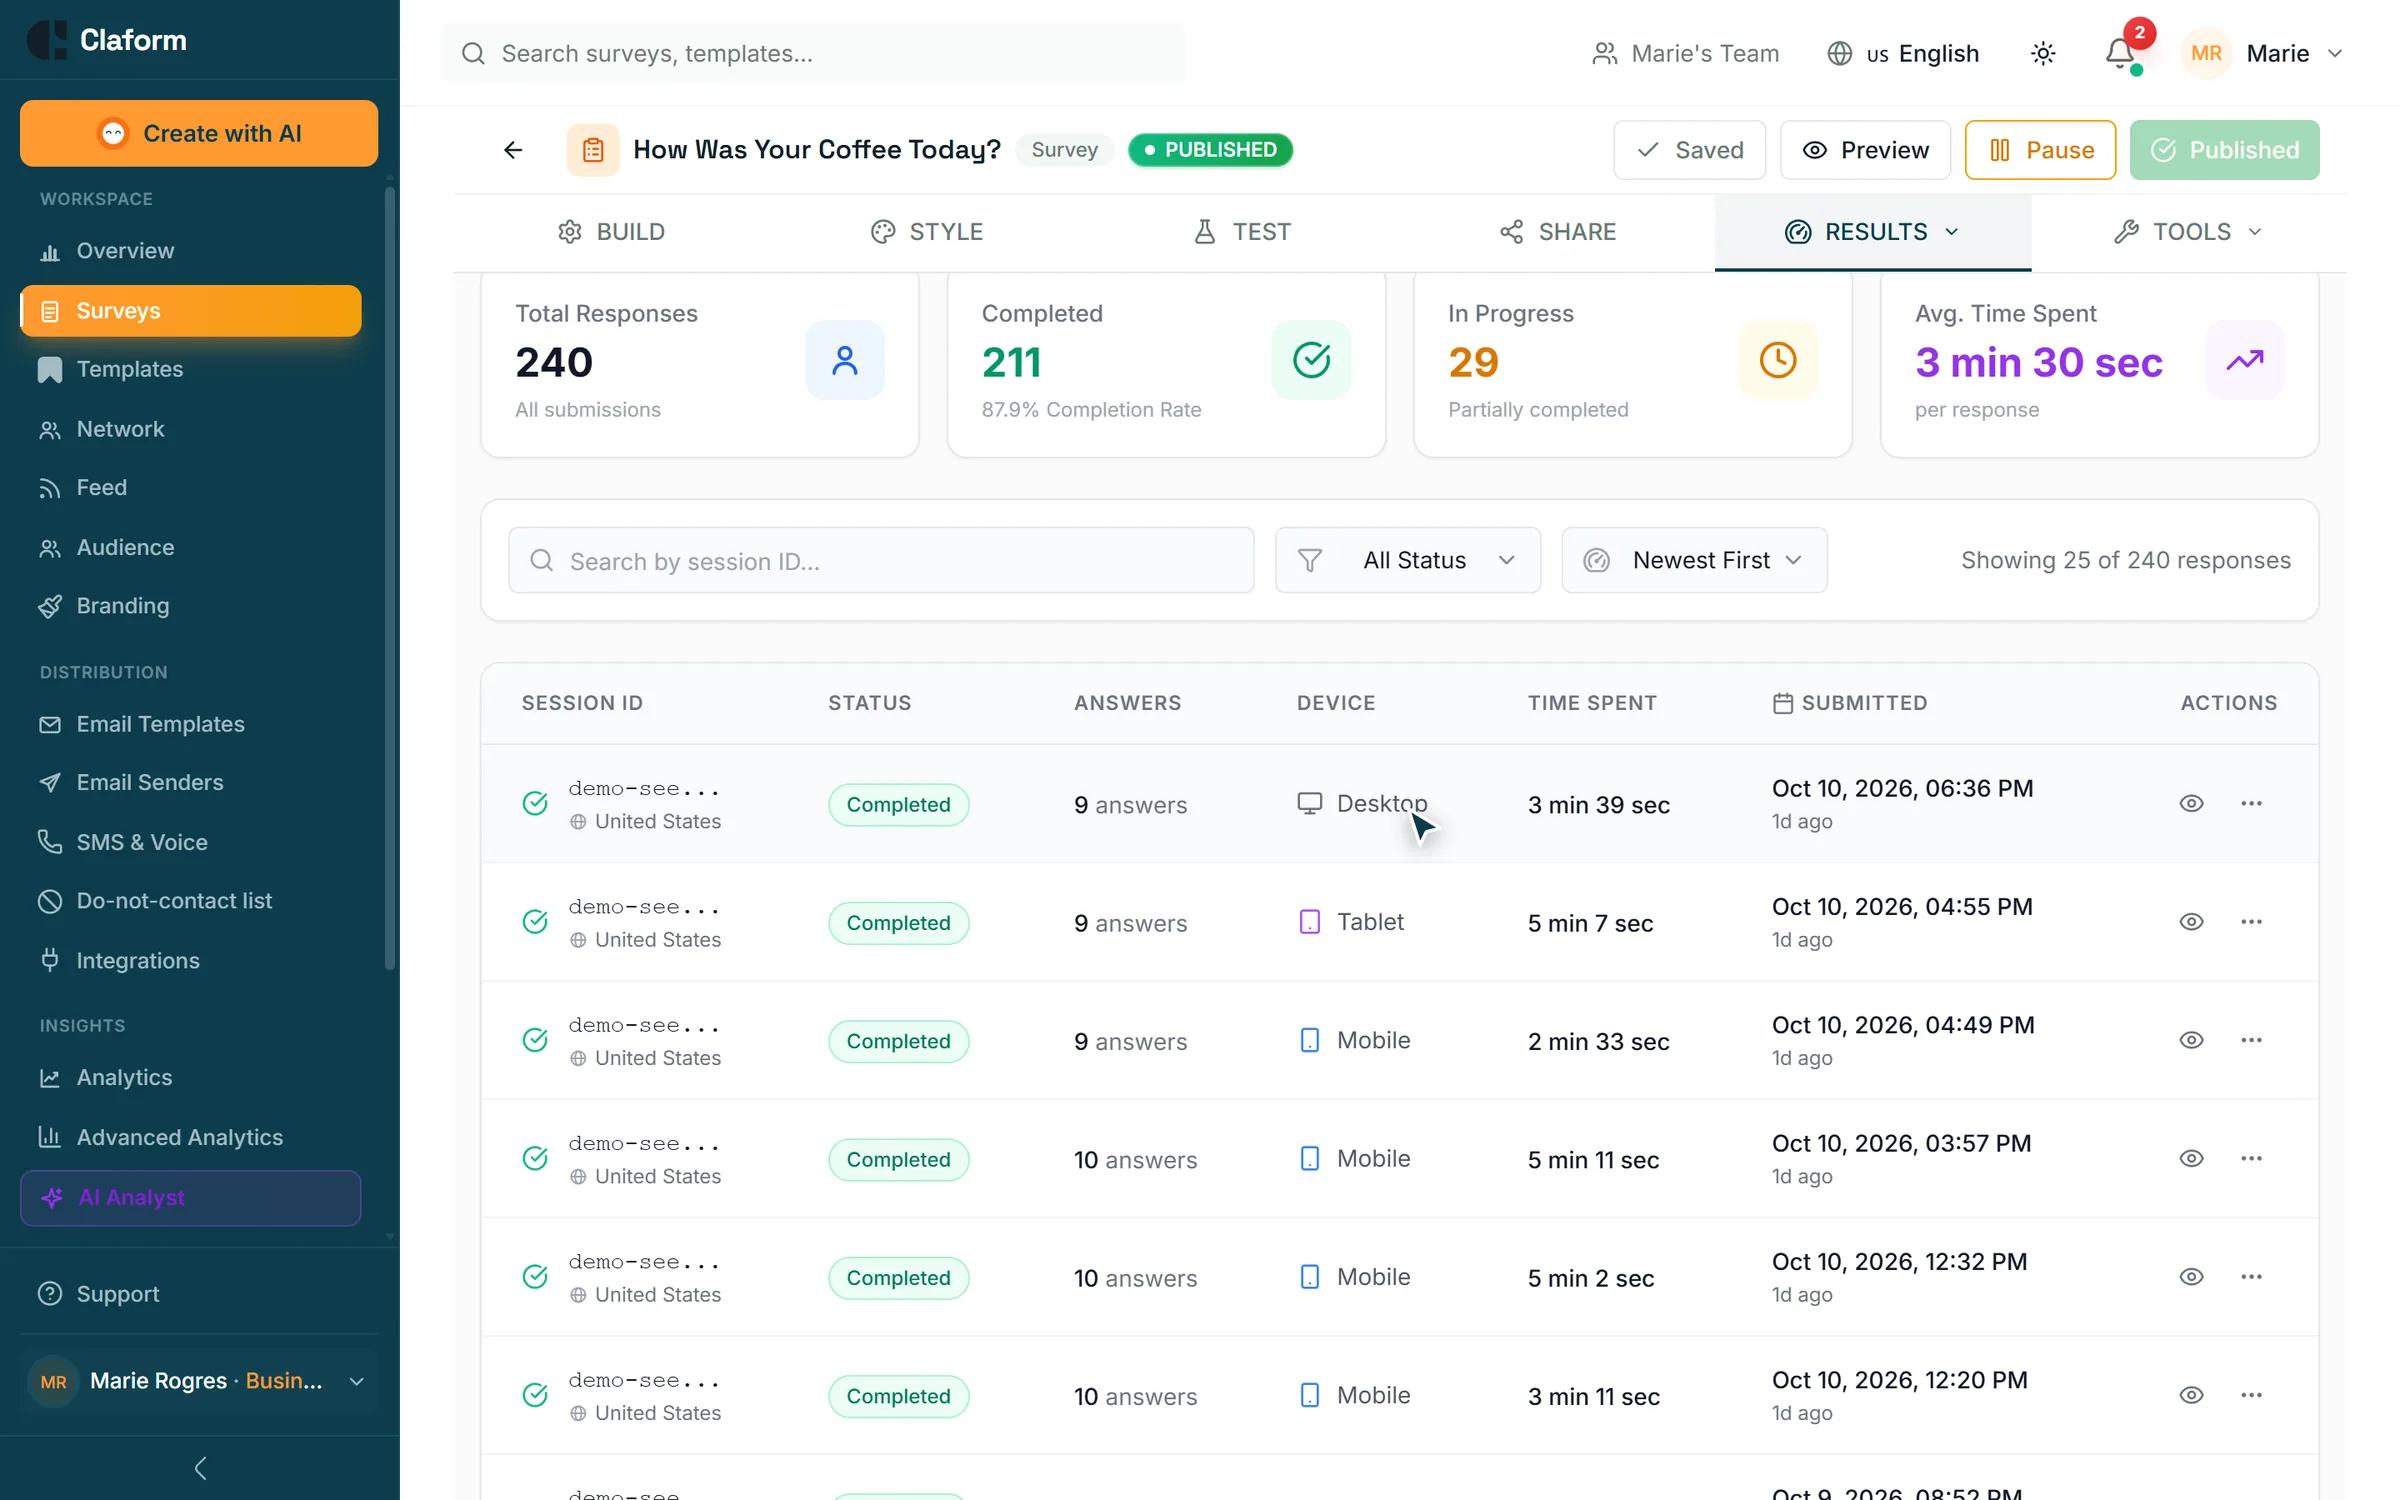Expand the All Status filter dropdown
2400x1500 pixels.
click(1407, 560)
